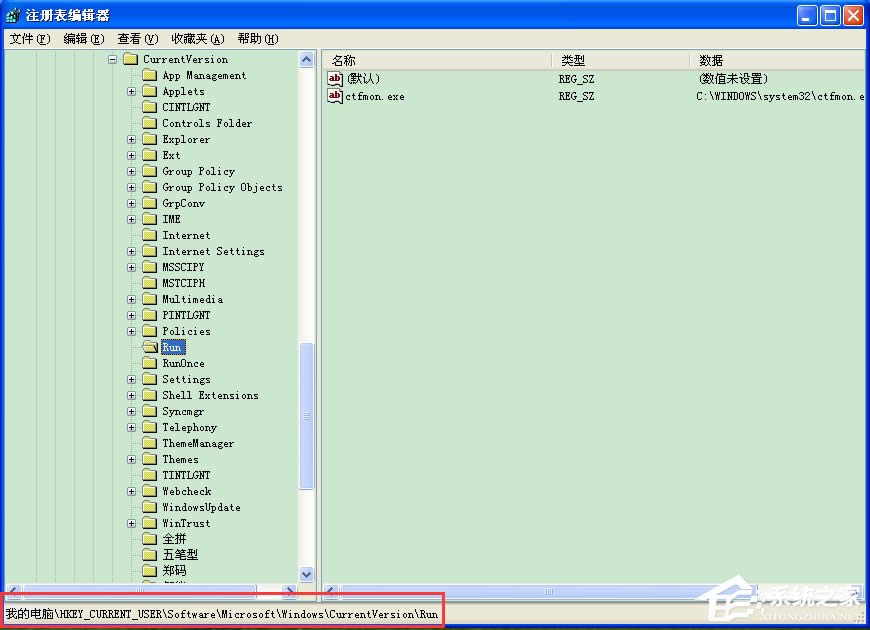Open the 查看 menu
Viewport: 870px width, 630px height.
click(132, 38)
